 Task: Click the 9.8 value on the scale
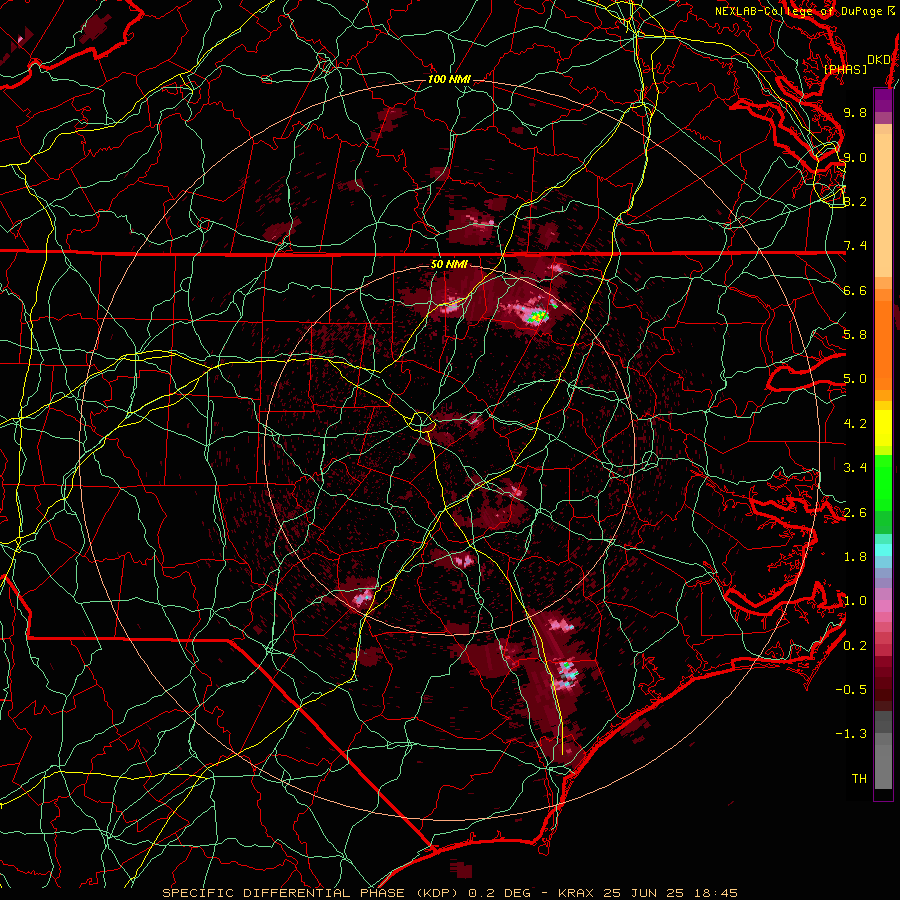[855, 112]
